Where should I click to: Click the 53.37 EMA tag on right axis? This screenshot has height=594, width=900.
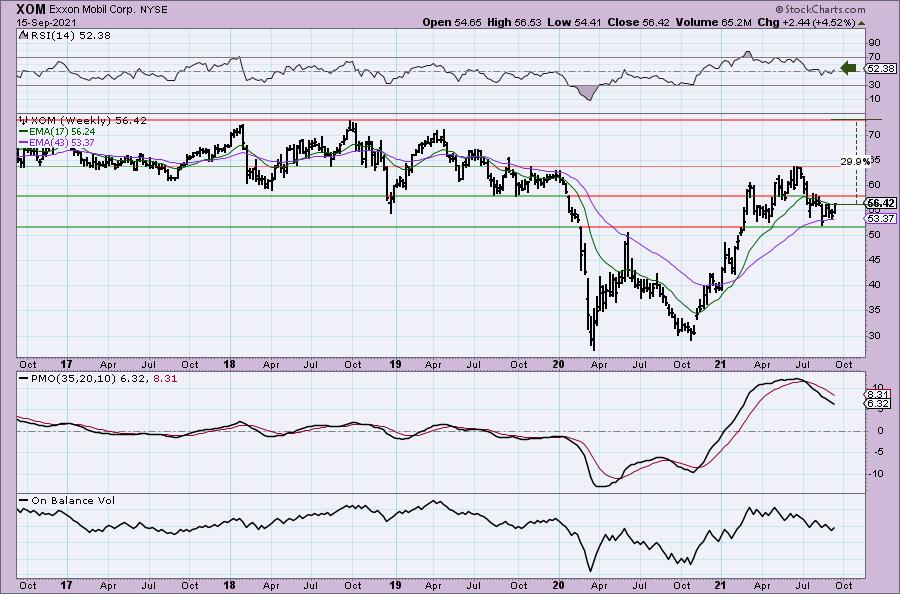click(x=881, y=219)
